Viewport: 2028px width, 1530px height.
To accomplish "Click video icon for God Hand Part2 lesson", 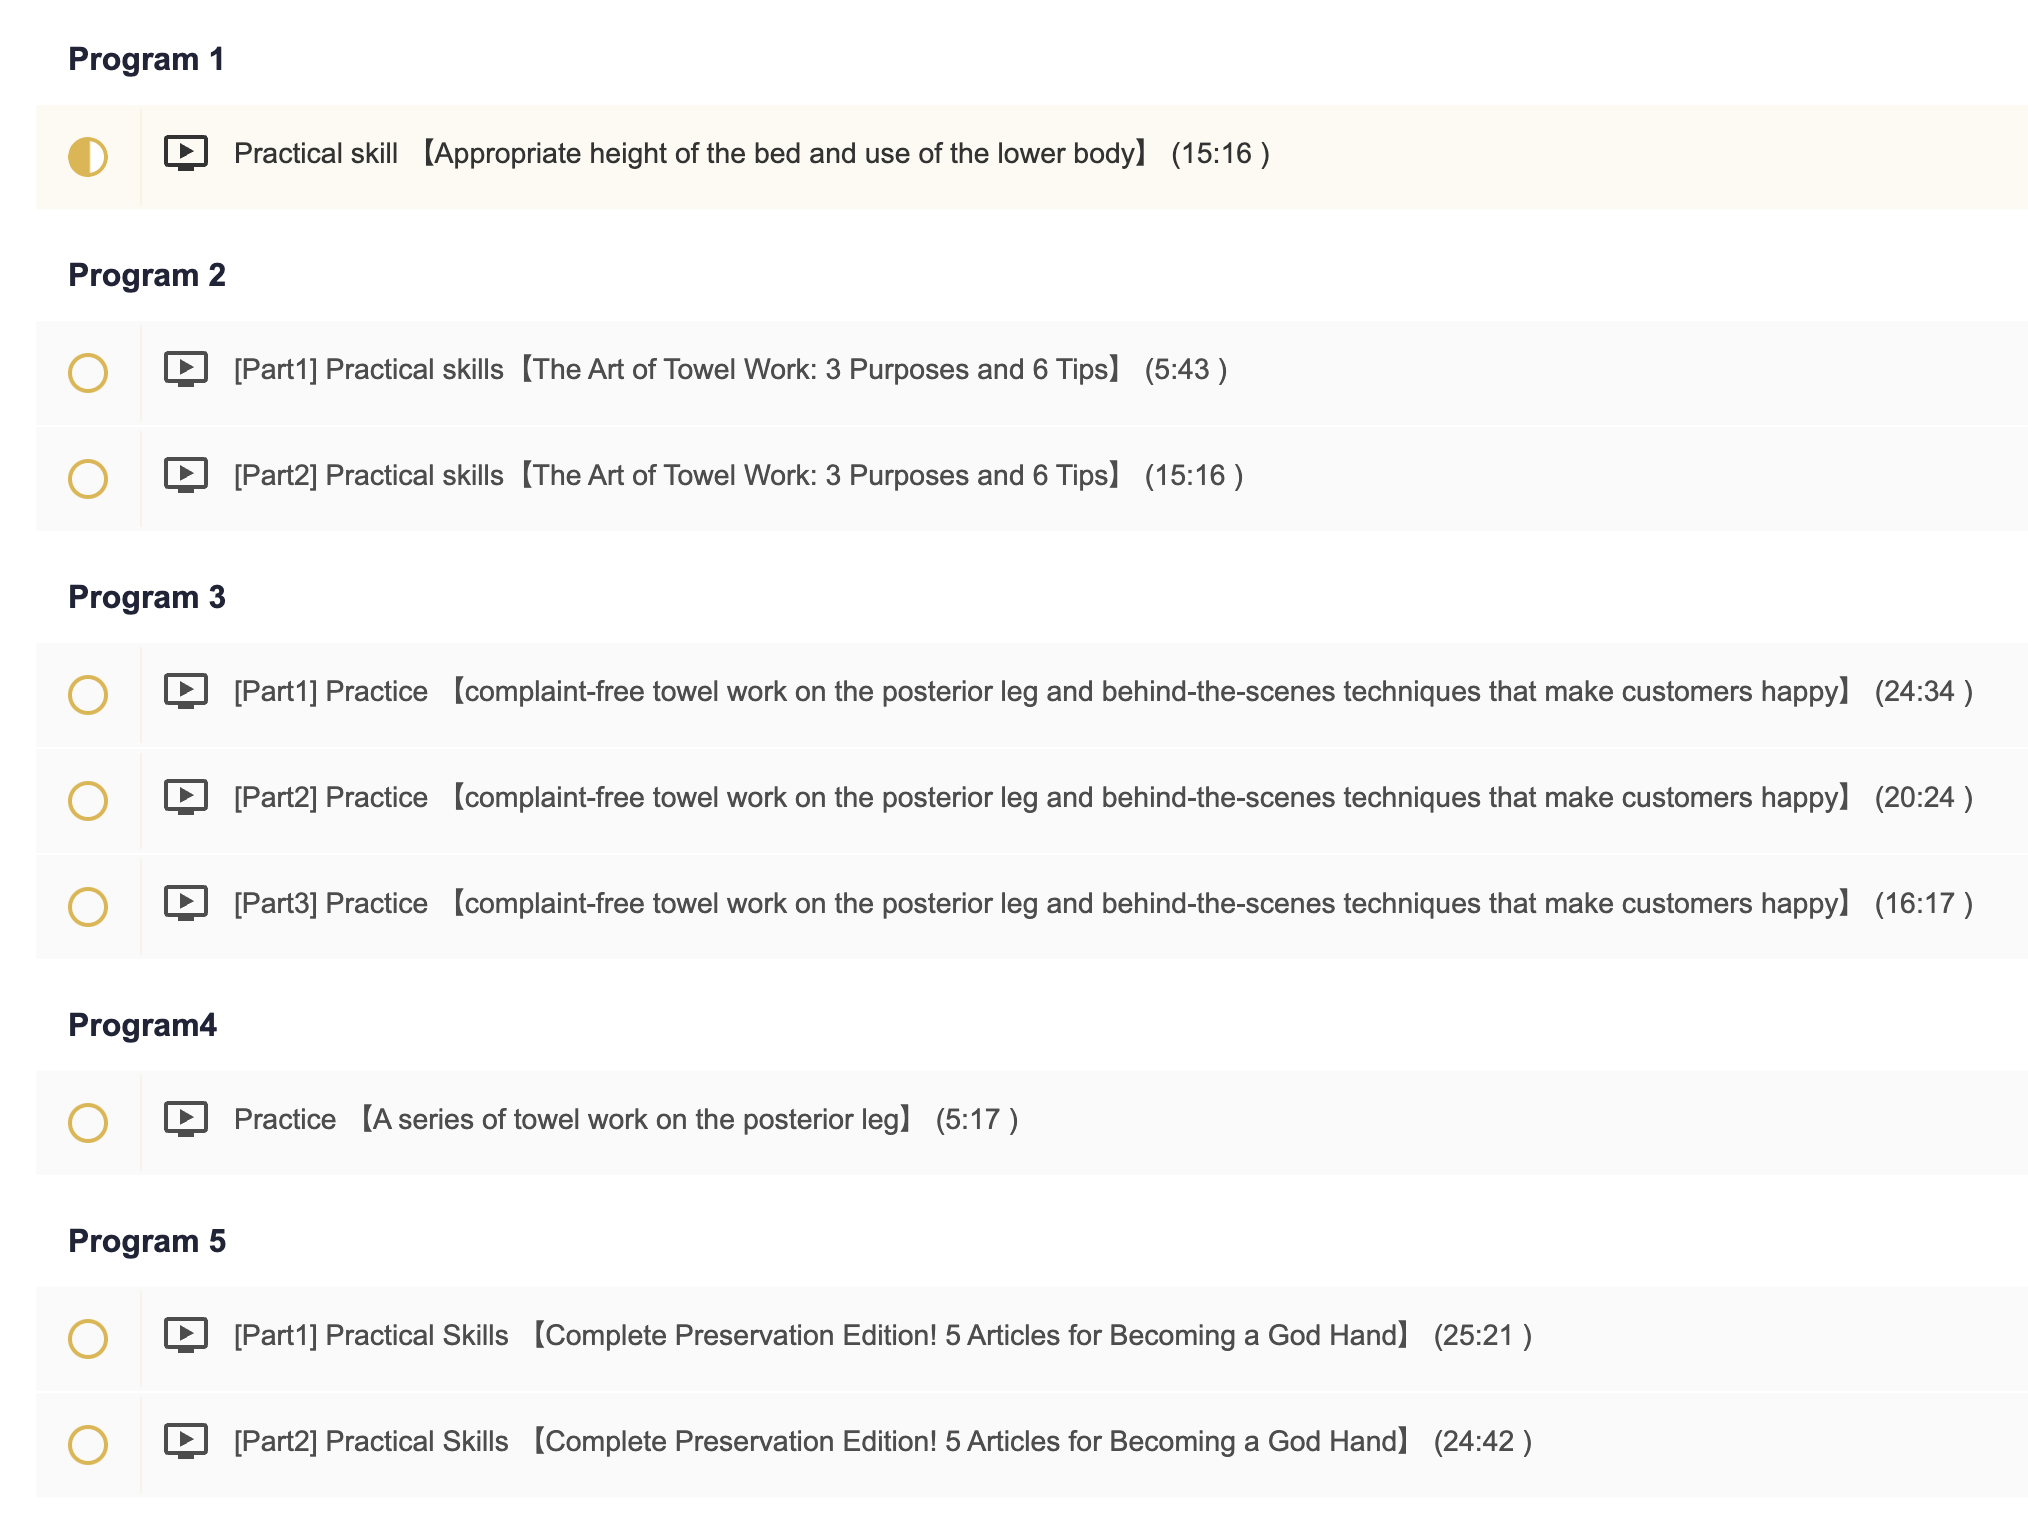I will (186, 1442).
